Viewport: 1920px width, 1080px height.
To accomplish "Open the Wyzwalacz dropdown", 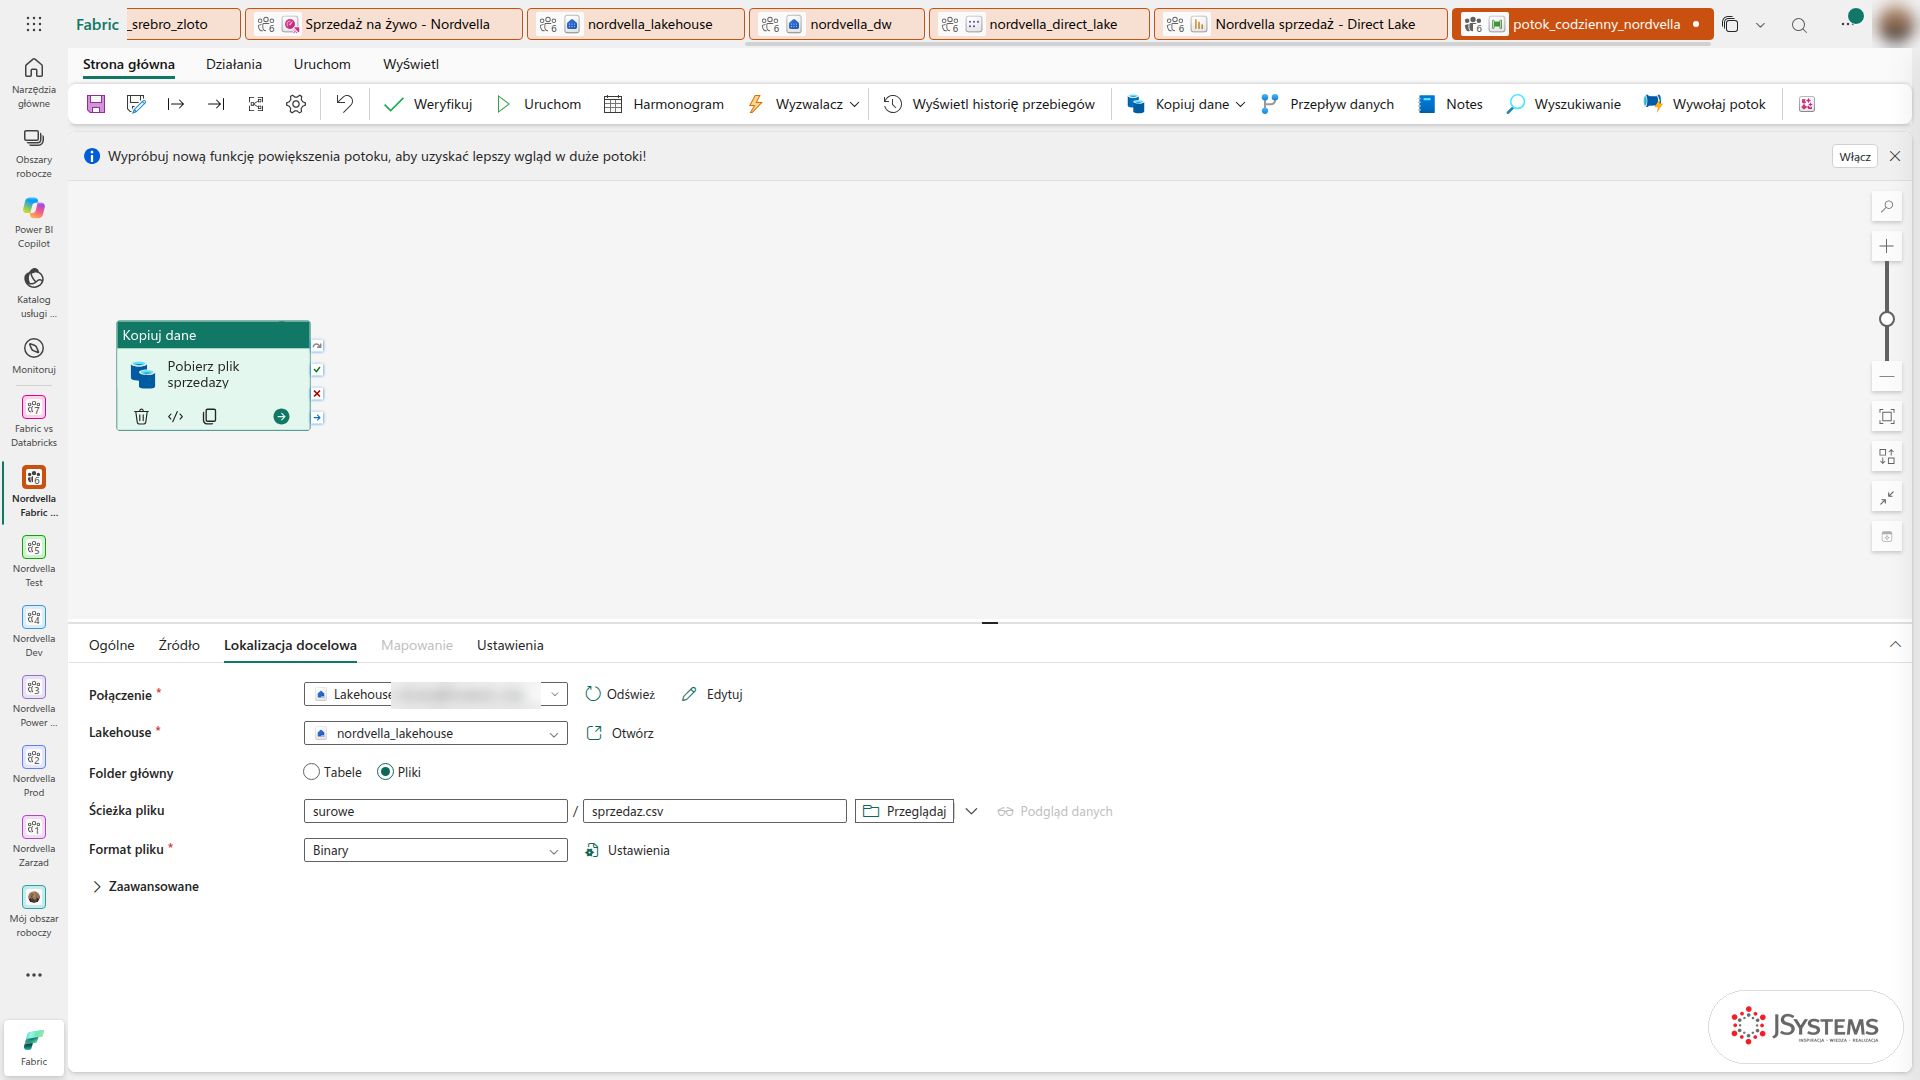I will click(804, 104).
